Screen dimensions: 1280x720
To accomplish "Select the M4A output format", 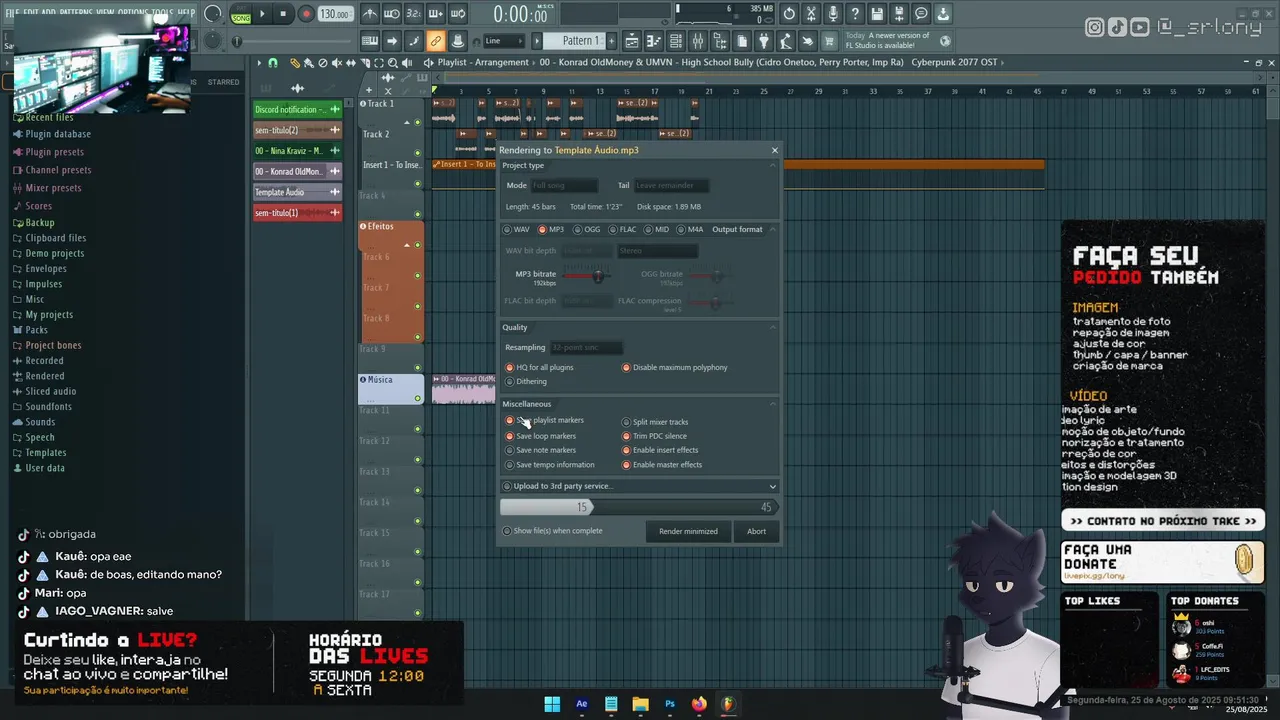I will (690, 229).
